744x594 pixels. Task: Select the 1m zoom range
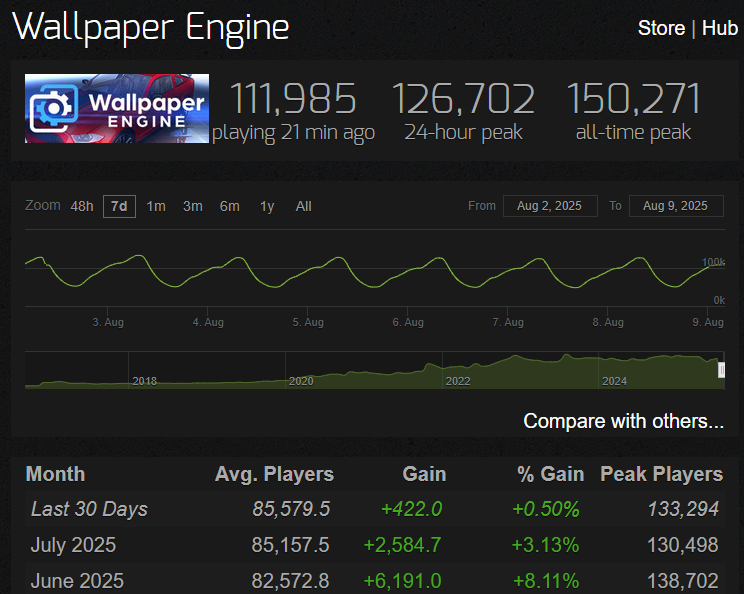click(156, 206)
